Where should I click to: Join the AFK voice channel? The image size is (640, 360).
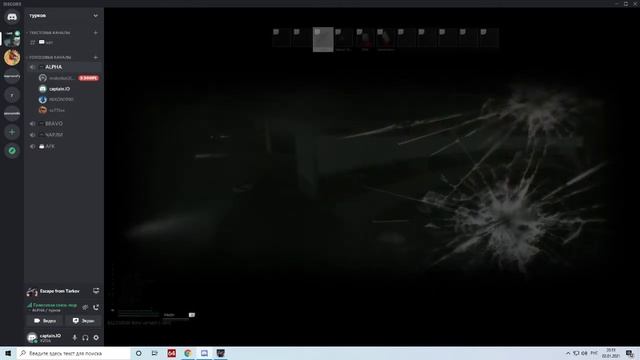(64, 146)
